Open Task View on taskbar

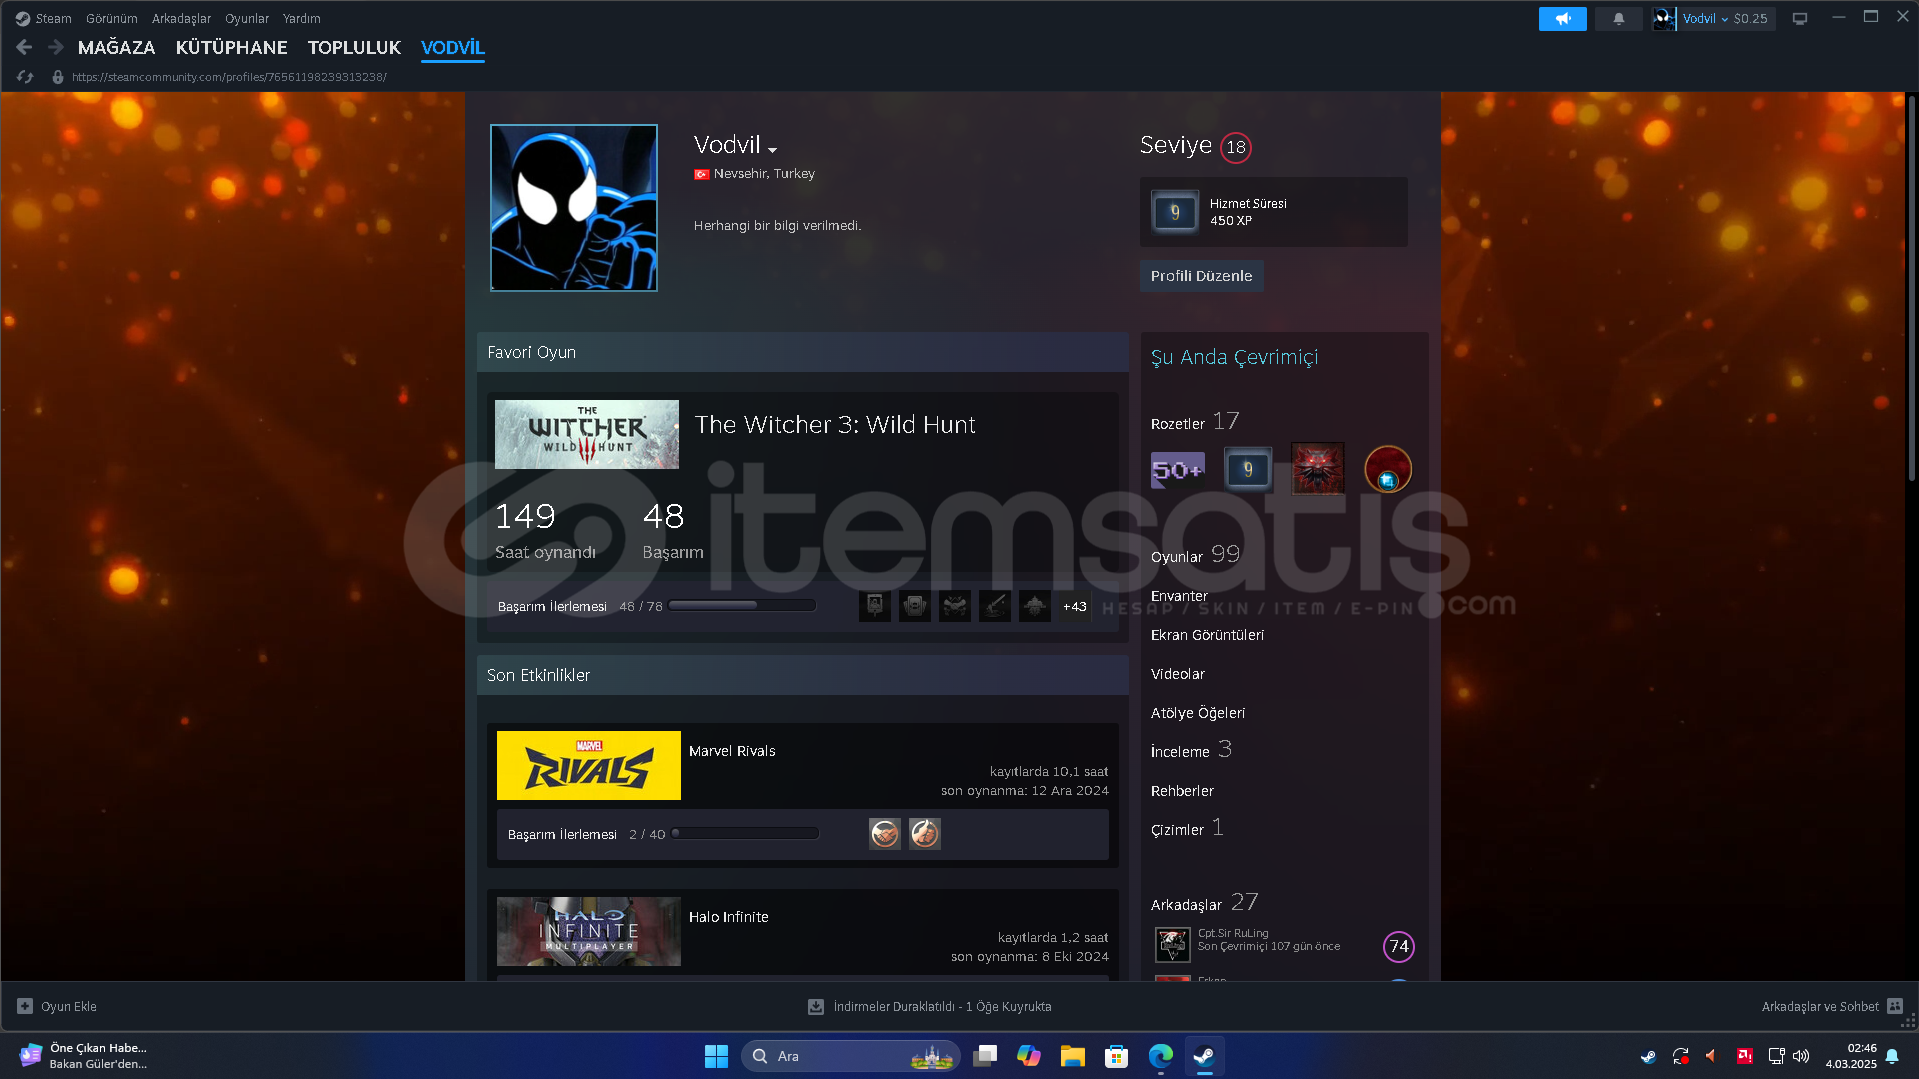984,1056
